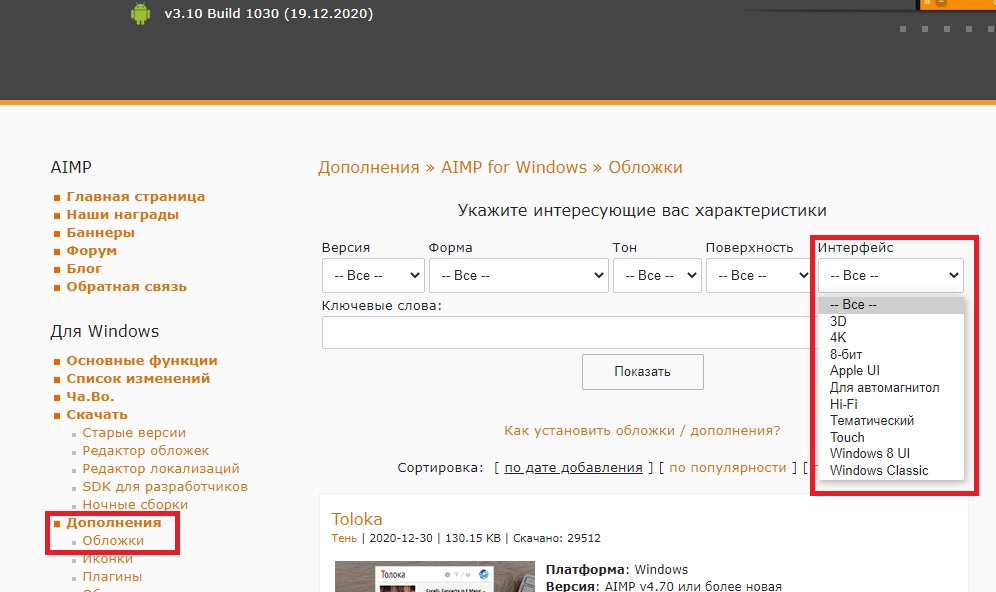Click Обложки in the breadcrumb

645,168
